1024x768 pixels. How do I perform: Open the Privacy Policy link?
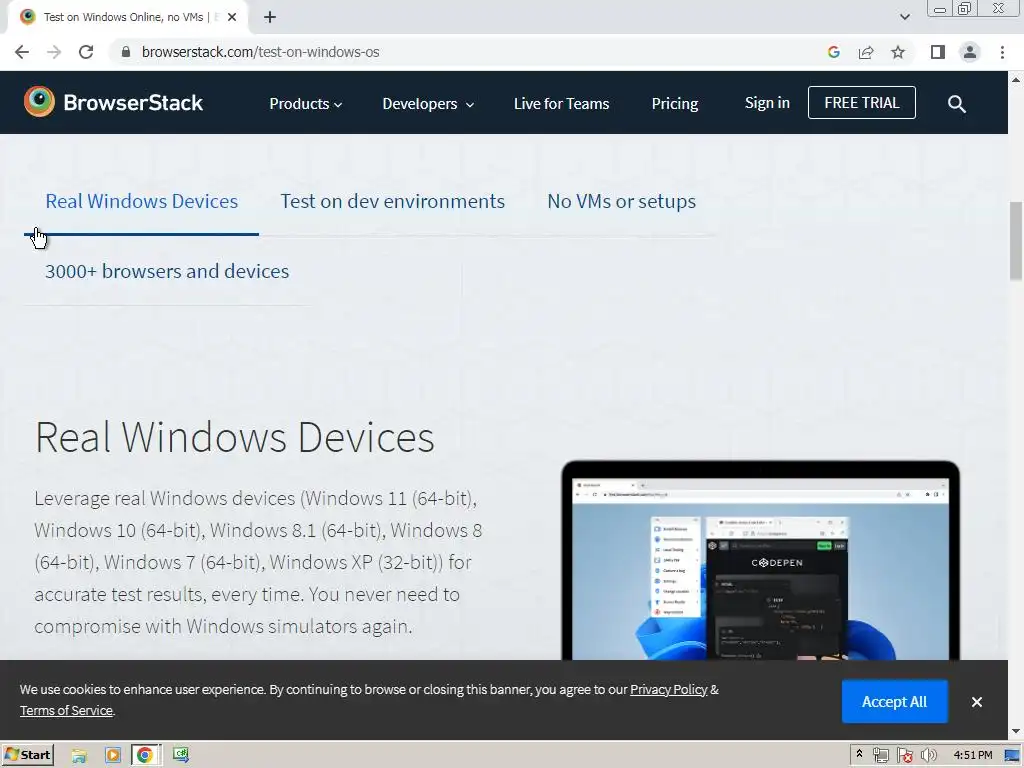[x=669, y=690]
